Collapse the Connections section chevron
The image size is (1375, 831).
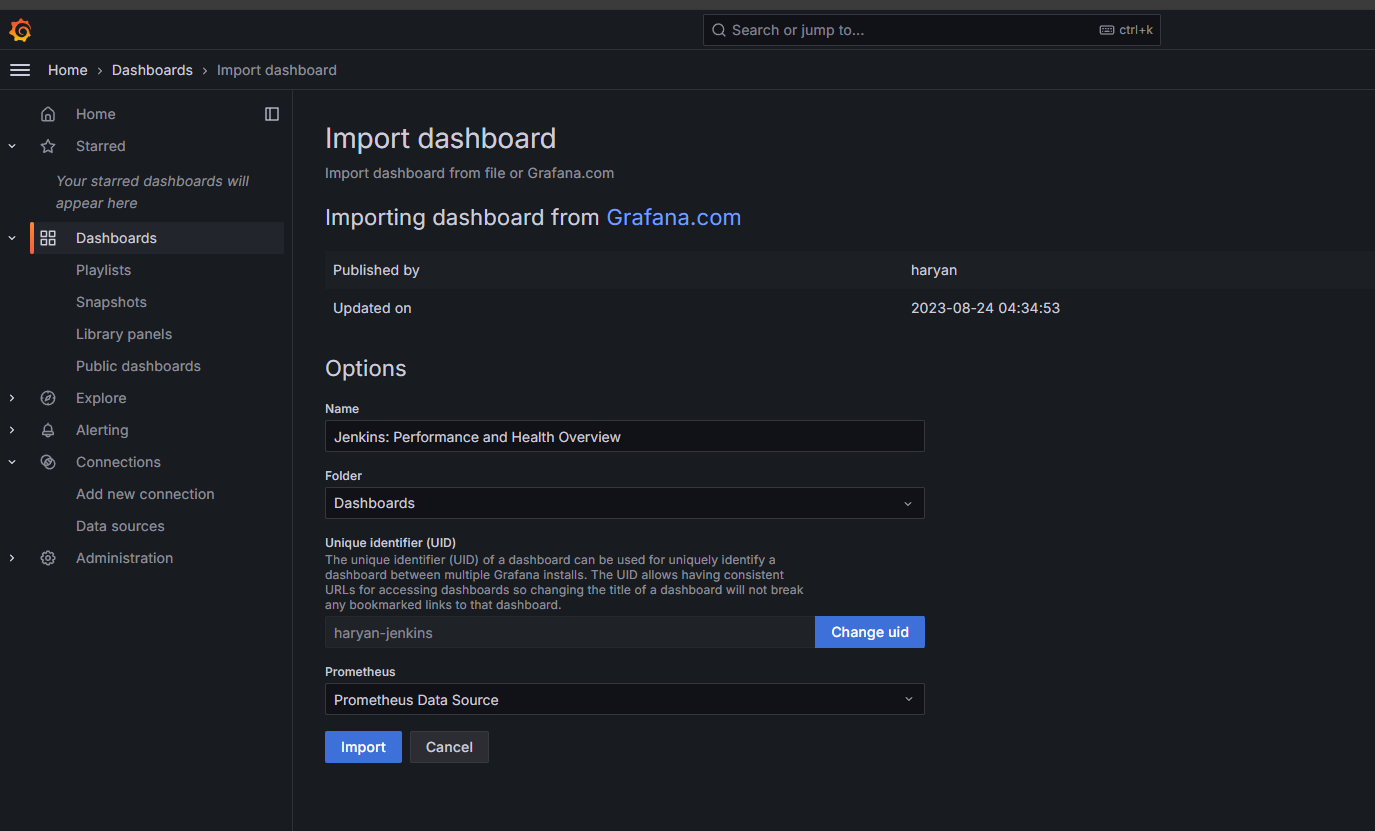click(12, 462)
